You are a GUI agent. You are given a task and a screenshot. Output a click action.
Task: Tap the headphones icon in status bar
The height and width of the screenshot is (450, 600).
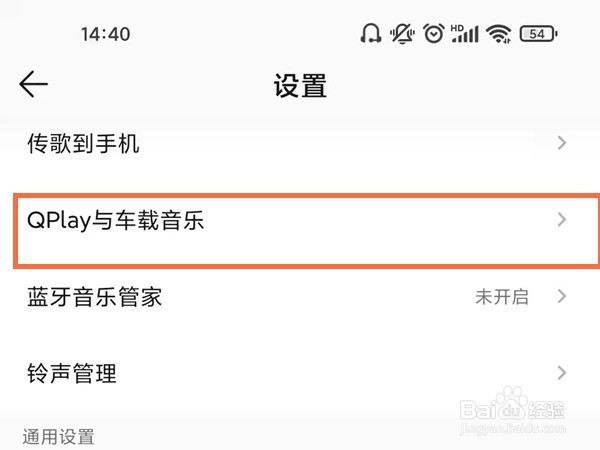point(370,34)
